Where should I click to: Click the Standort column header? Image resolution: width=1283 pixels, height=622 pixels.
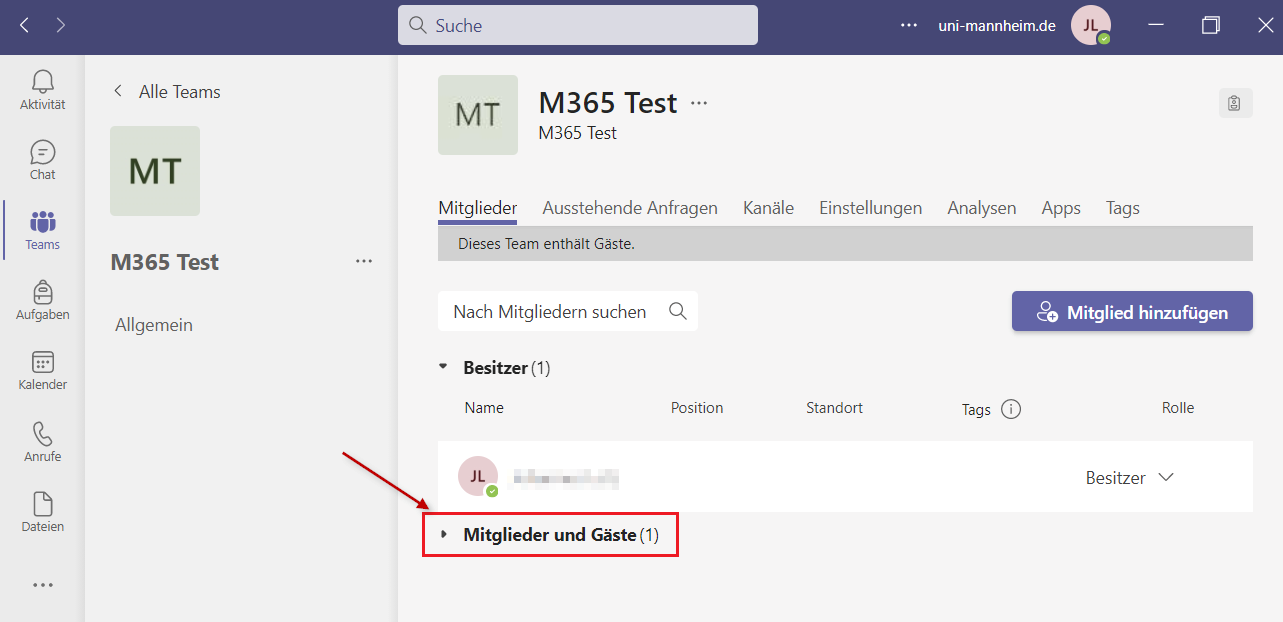[x=834, y=408]
